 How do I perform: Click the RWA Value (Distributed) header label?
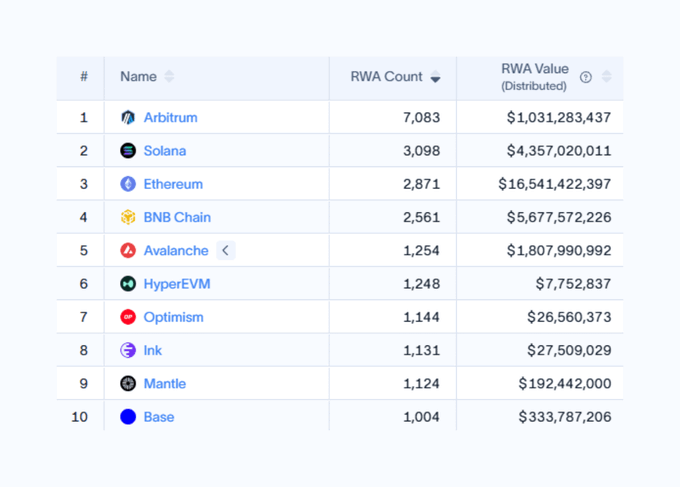[x=535, y=77]
